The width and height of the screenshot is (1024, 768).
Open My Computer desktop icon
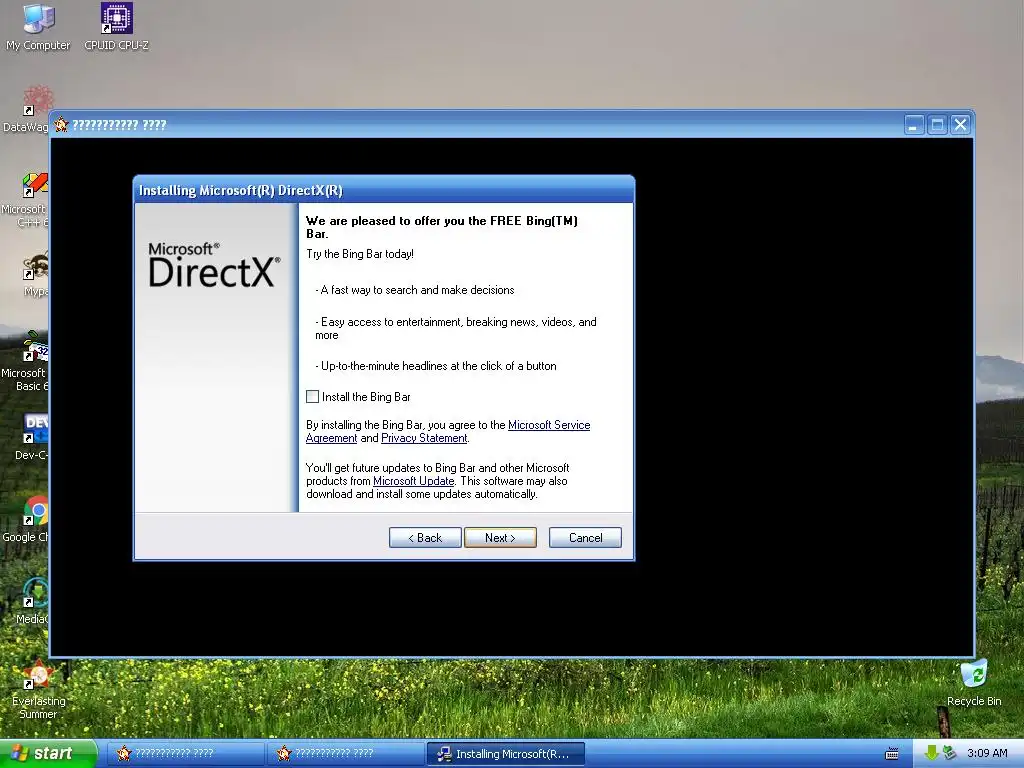[x=38, y=27]
